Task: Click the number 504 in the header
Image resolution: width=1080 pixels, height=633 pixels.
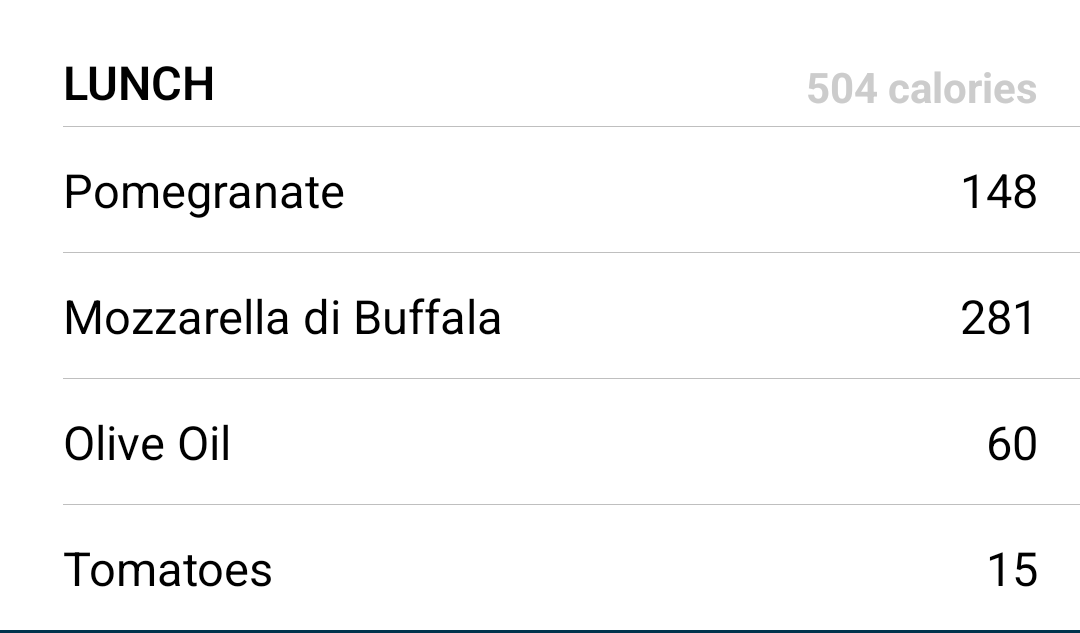Action: point(842,89)
